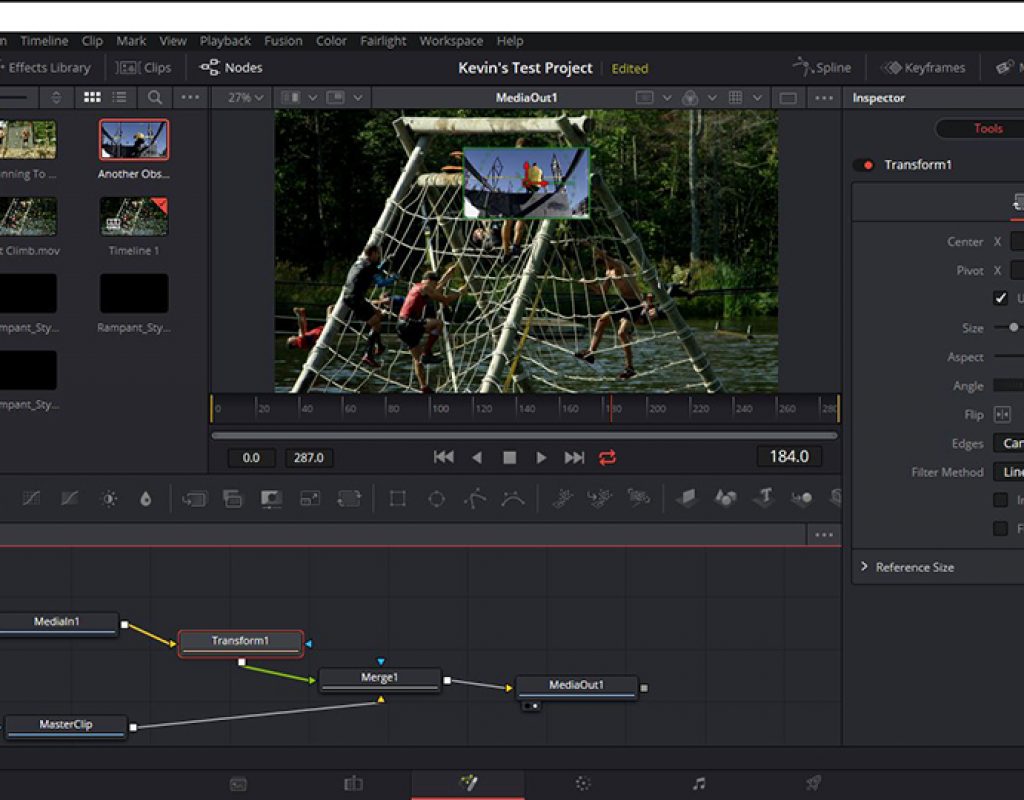Open the media pool sort options

(56, 97)
